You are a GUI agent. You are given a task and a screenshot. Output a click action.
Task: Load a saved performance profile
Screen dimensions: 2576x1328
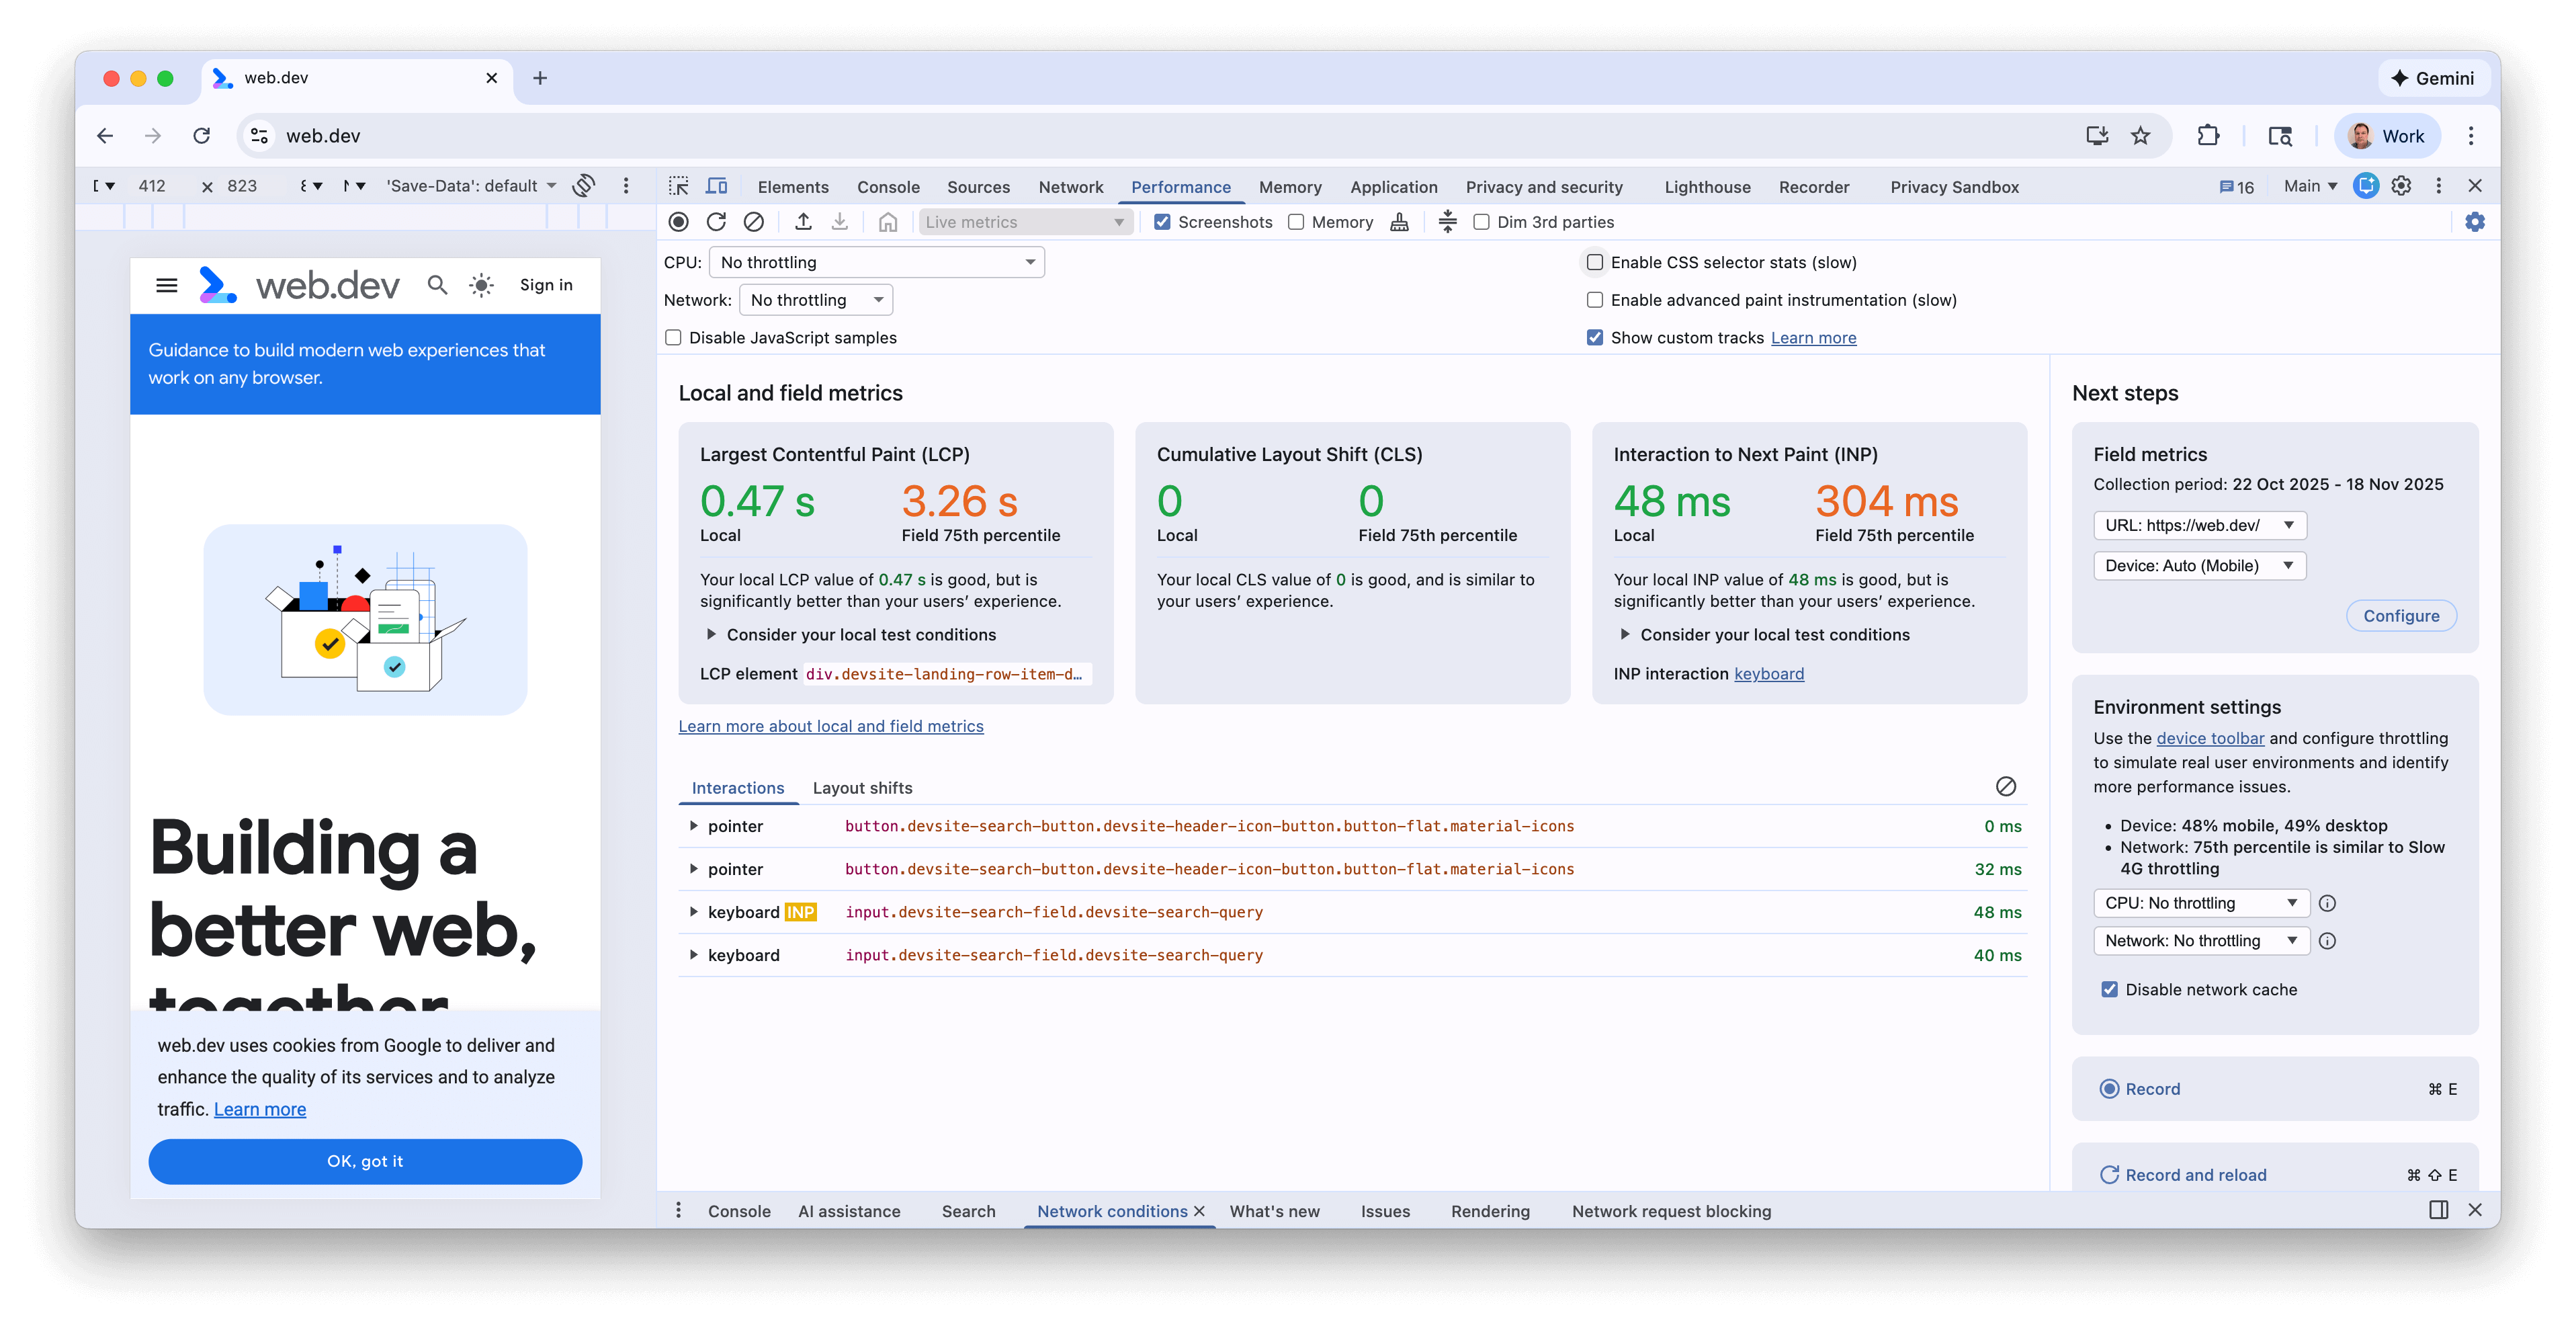pyautogui.click(x=803, y=222)
